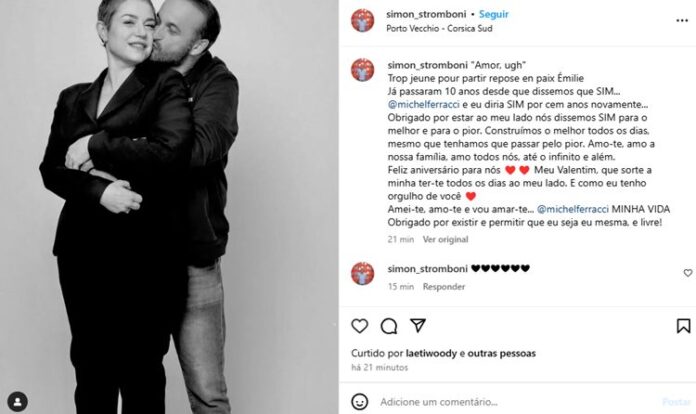Viewport: 696px width, 414px height.
Task: Like the post with the heart icon
Action: click(x=360, y=326)
